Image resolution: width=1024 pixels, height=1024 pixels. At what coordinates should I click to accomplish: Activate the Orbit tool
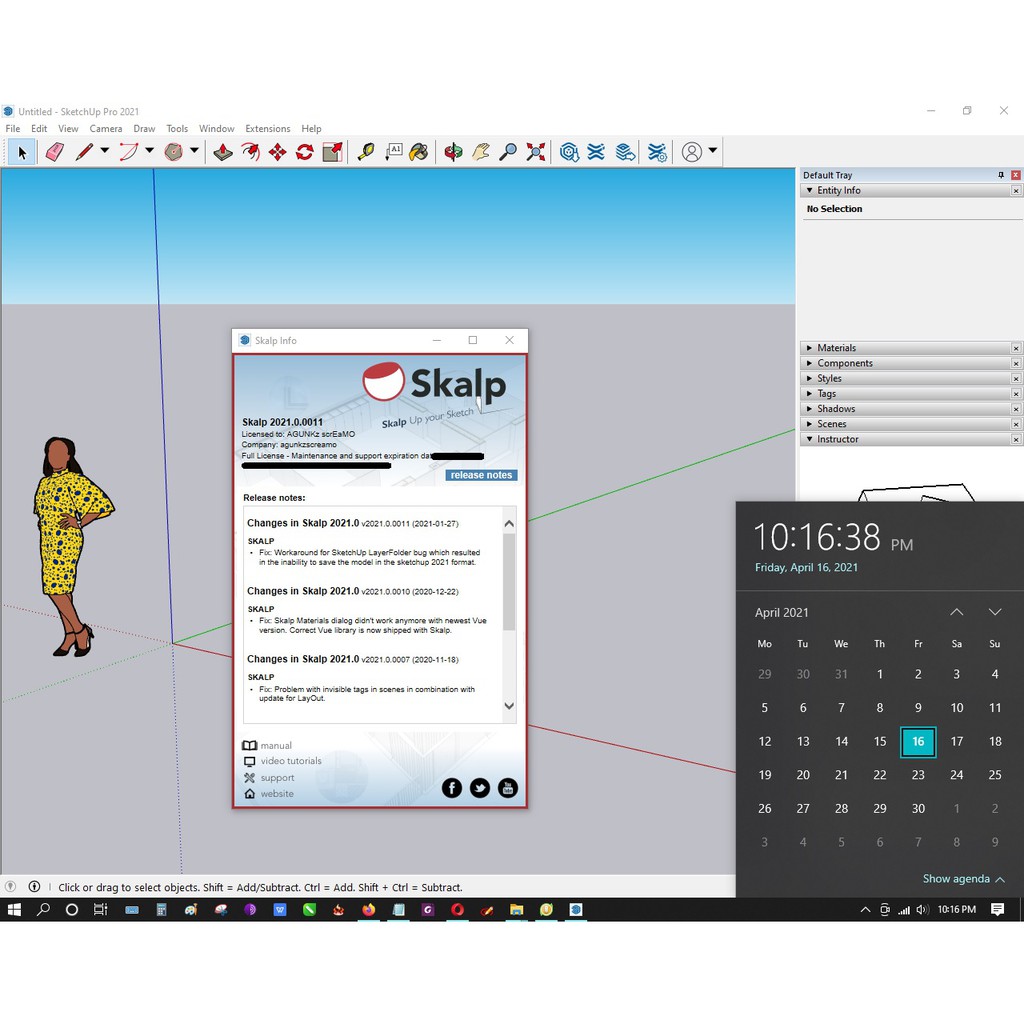click(453, 151)
